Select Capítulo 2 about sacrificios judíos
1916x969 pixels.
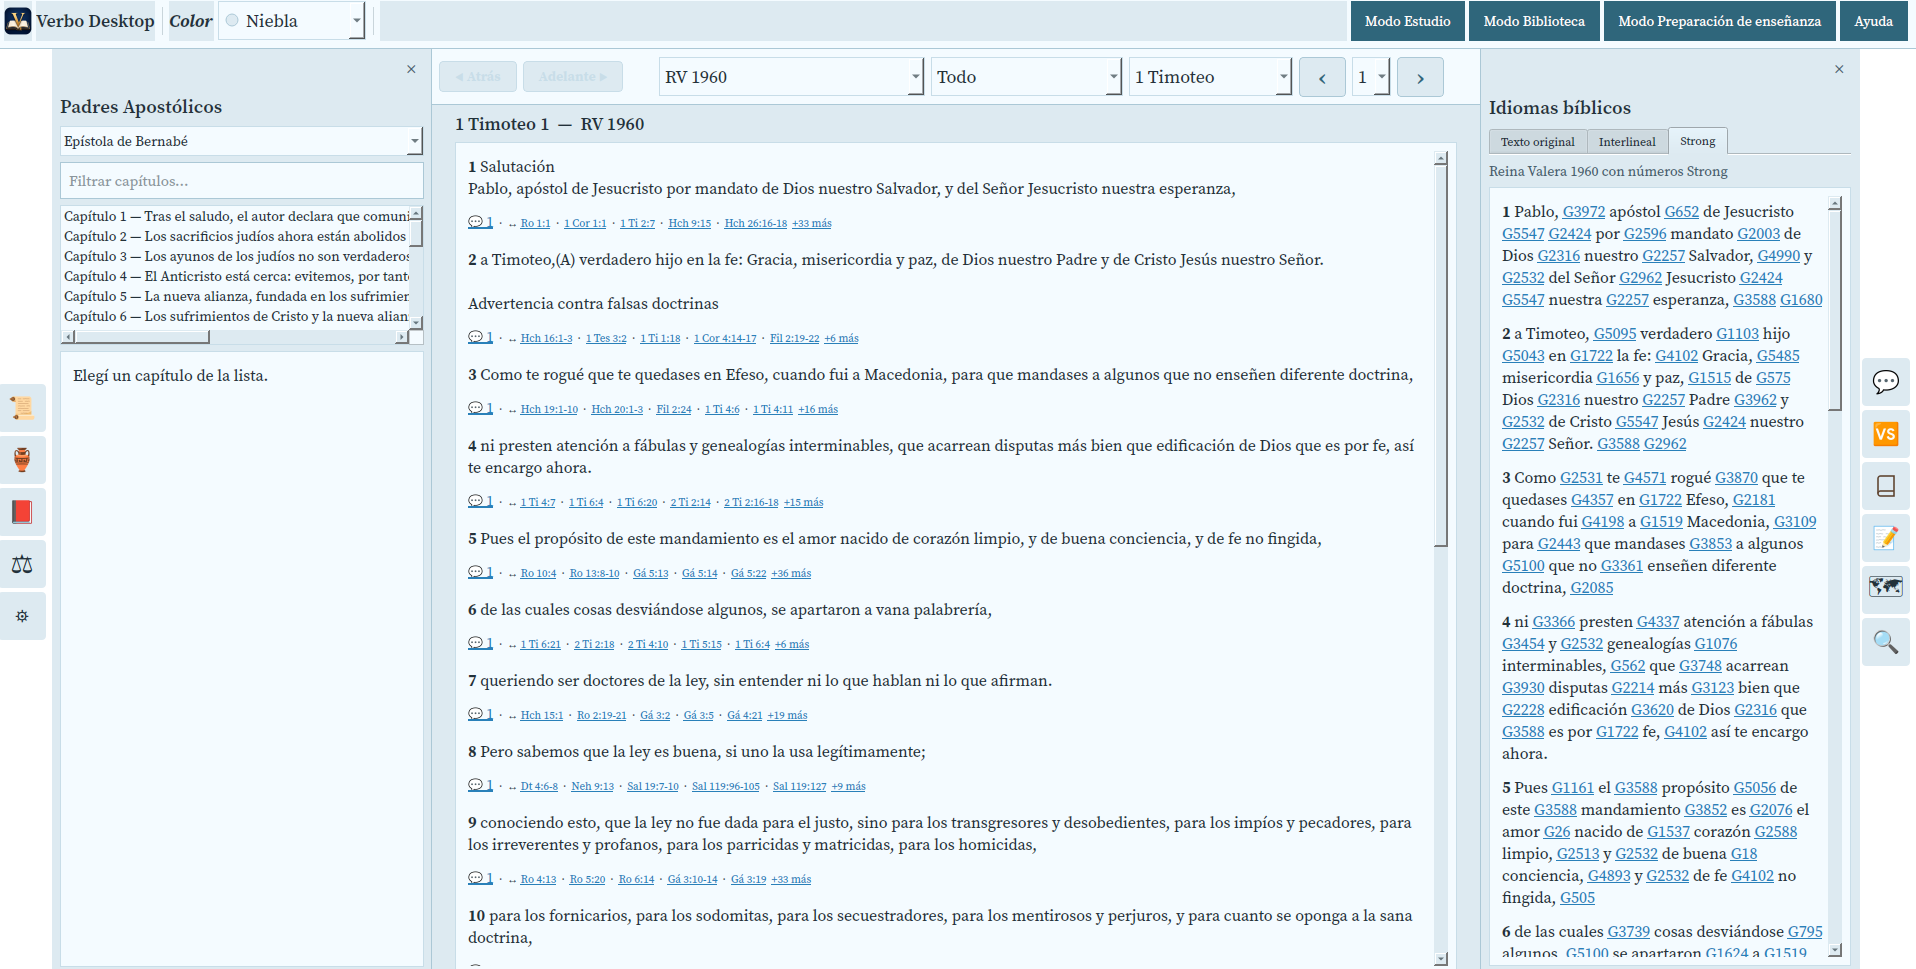(x=236, y=236)
